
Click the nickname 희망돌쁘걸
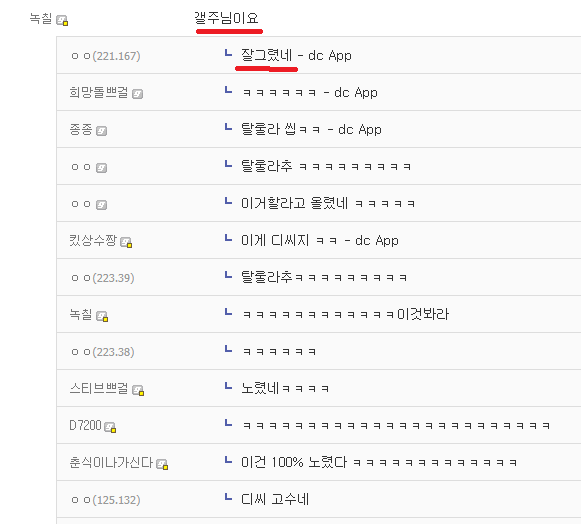99,92
